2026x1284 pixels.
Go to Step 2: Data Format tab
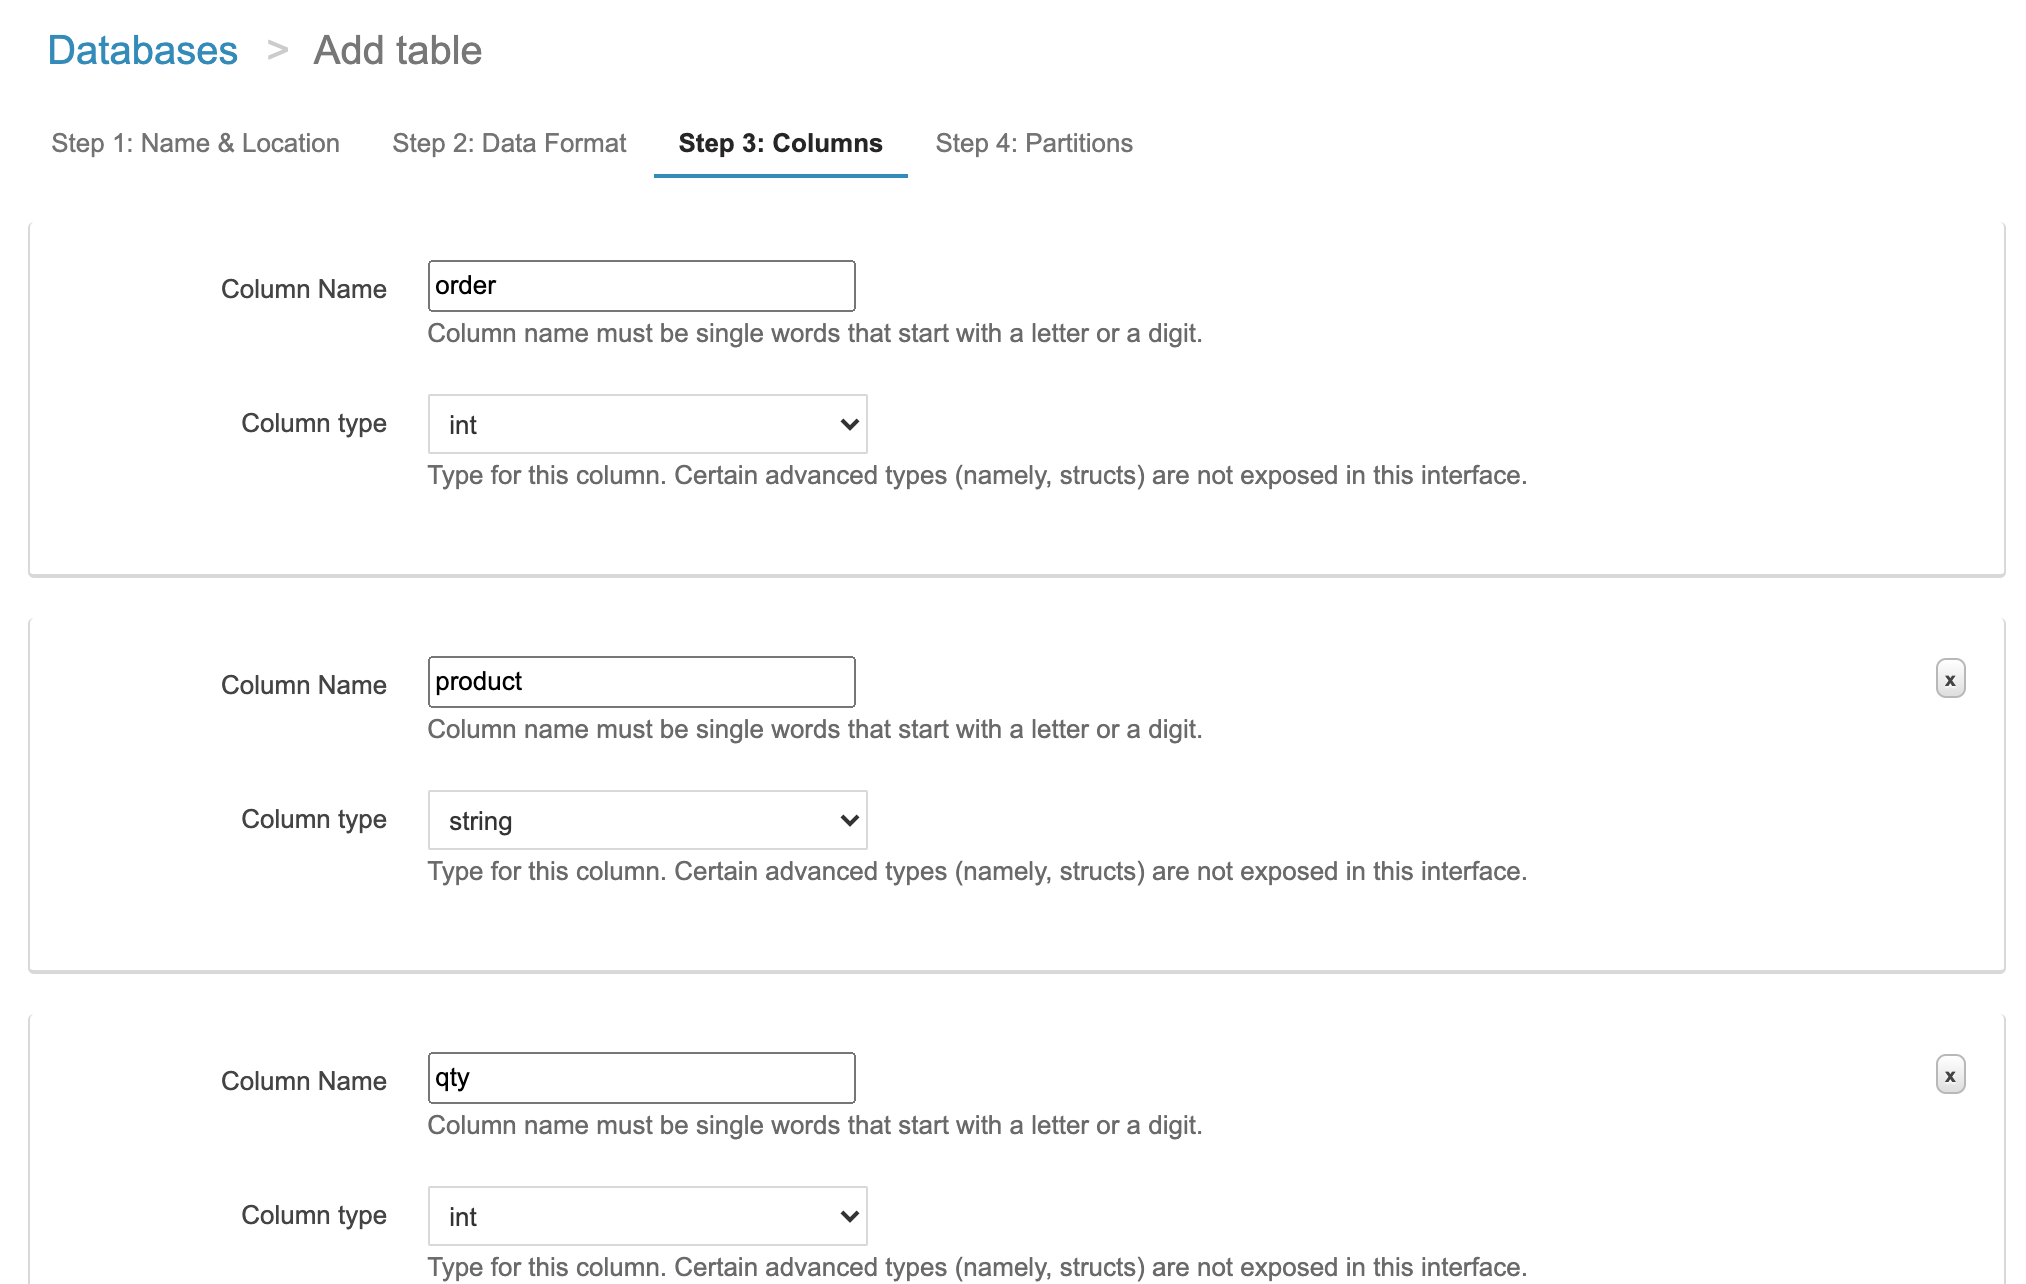509,143
